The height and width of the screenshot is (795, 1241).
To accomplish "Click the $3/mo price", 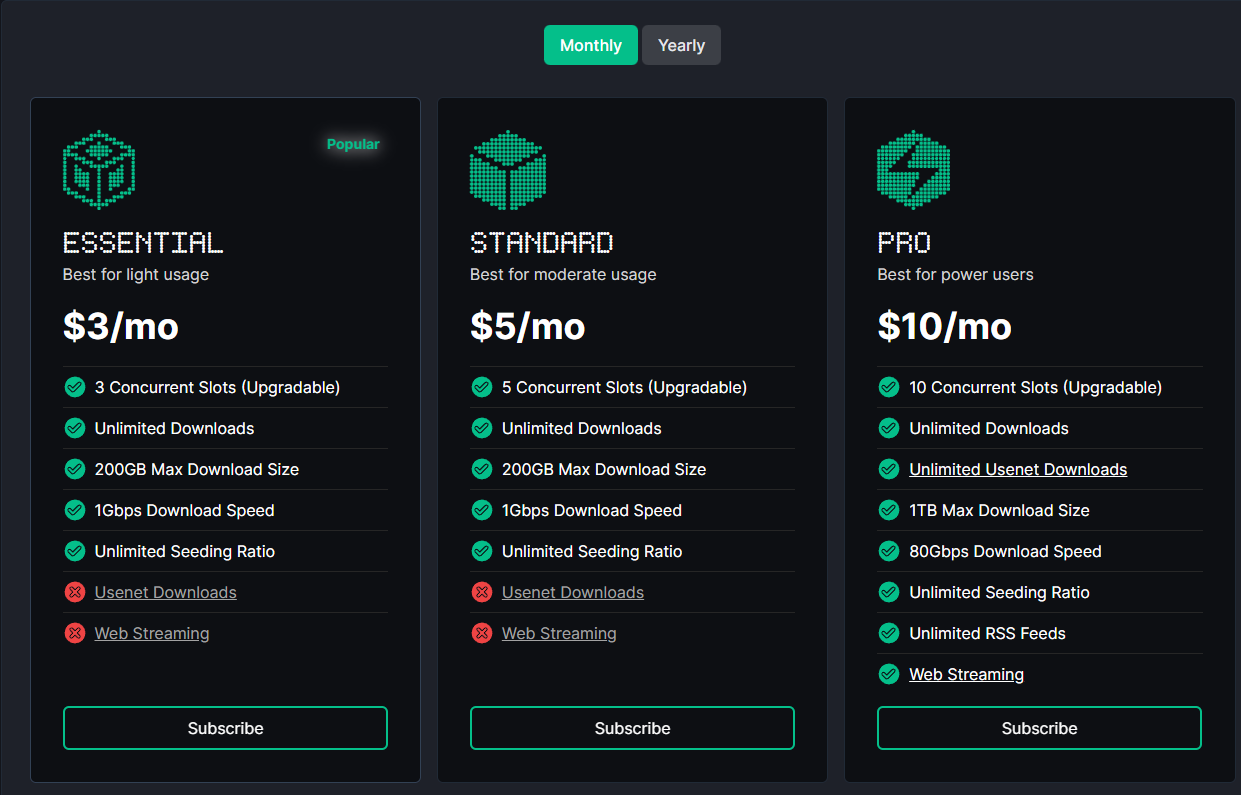I will 121,325.
